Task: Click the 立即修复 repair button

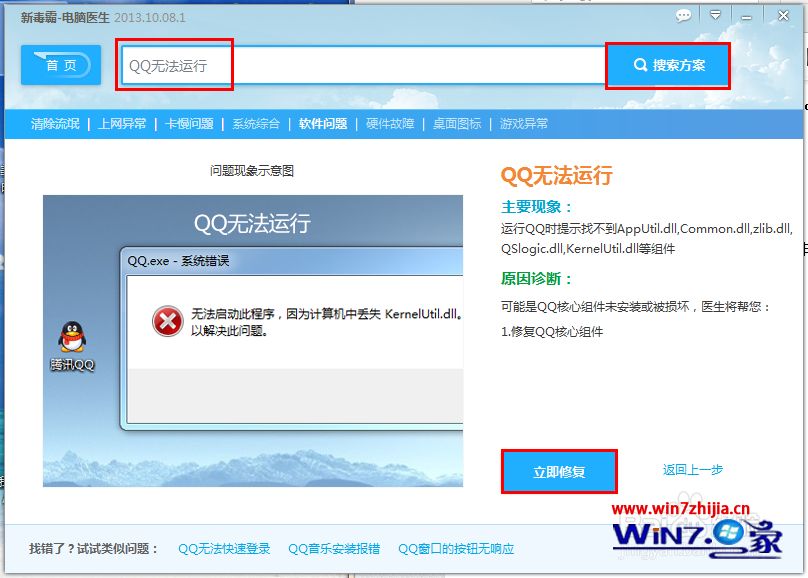Action: click(559, 471)
